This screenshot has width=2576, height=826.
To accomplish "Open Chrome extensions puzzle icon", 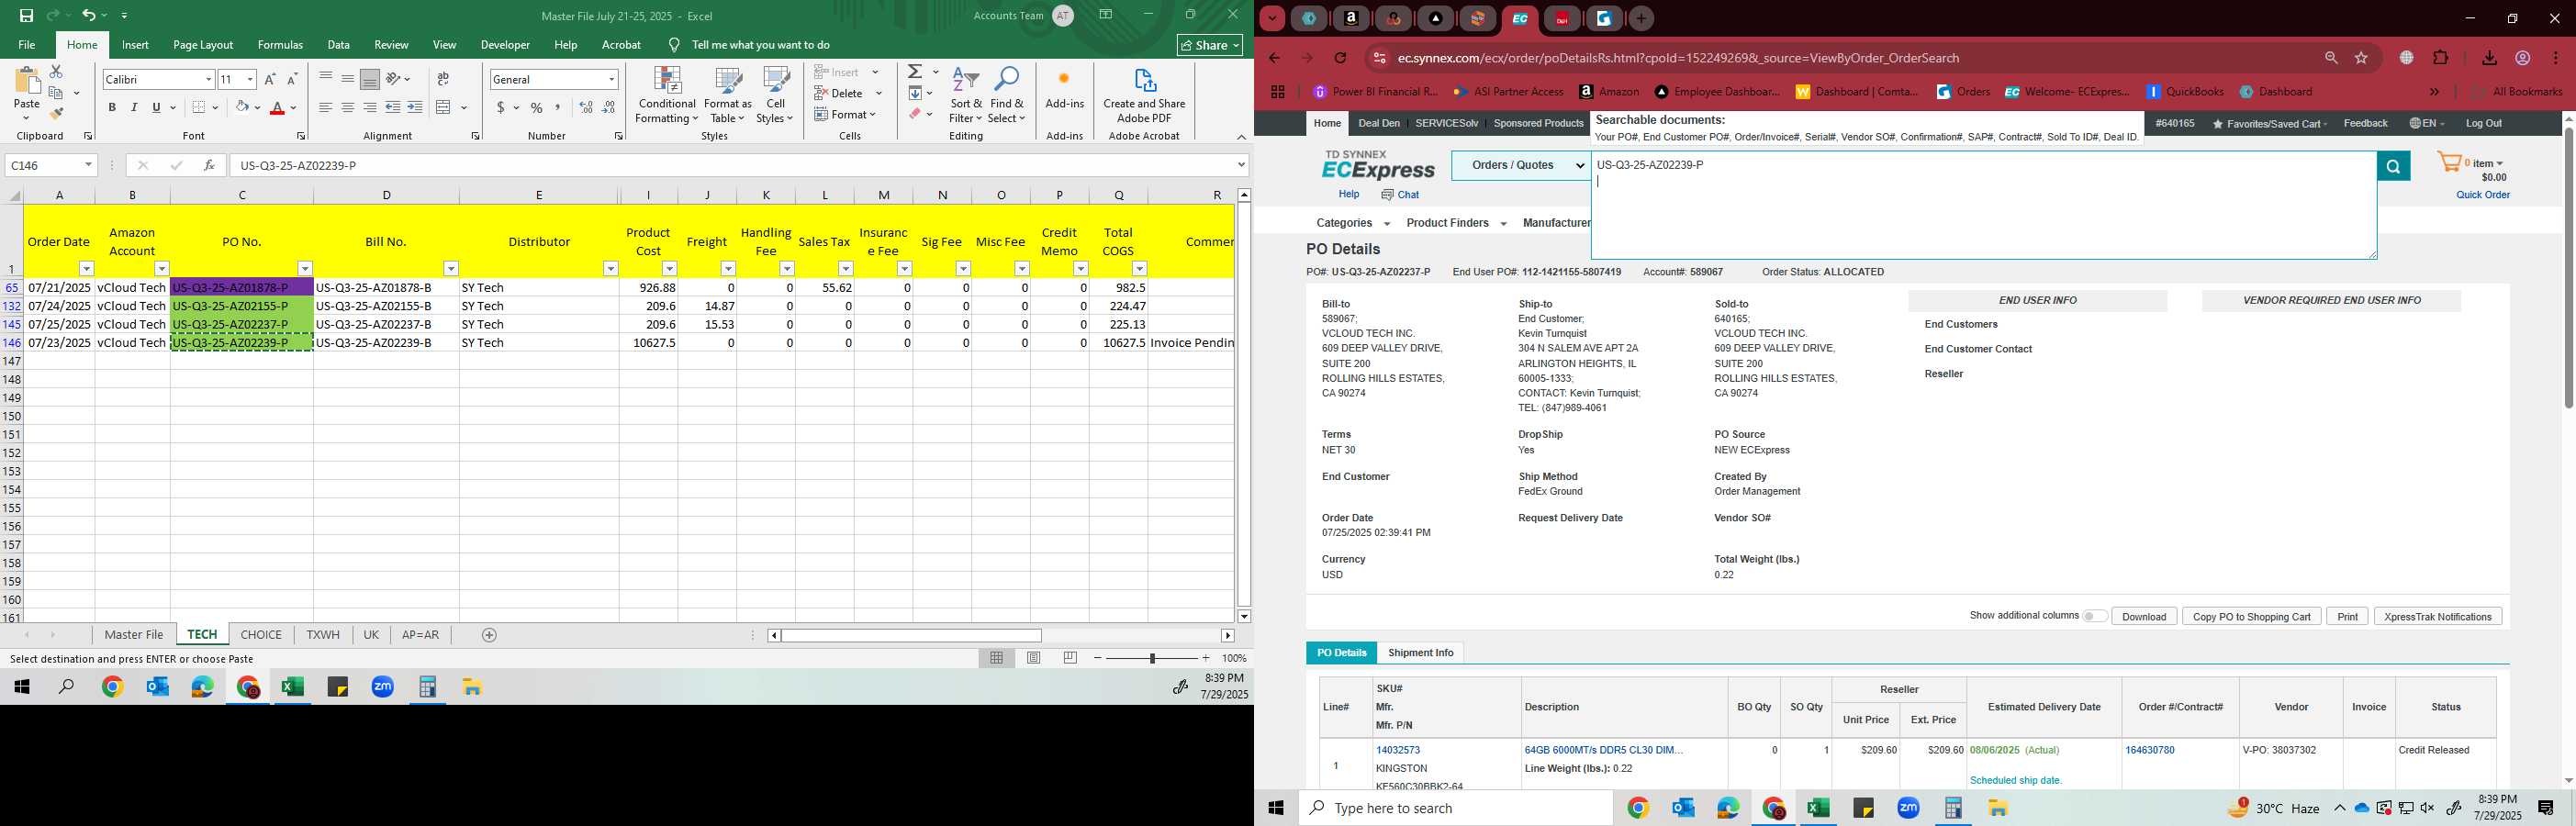I will [x=2440, y=58].
